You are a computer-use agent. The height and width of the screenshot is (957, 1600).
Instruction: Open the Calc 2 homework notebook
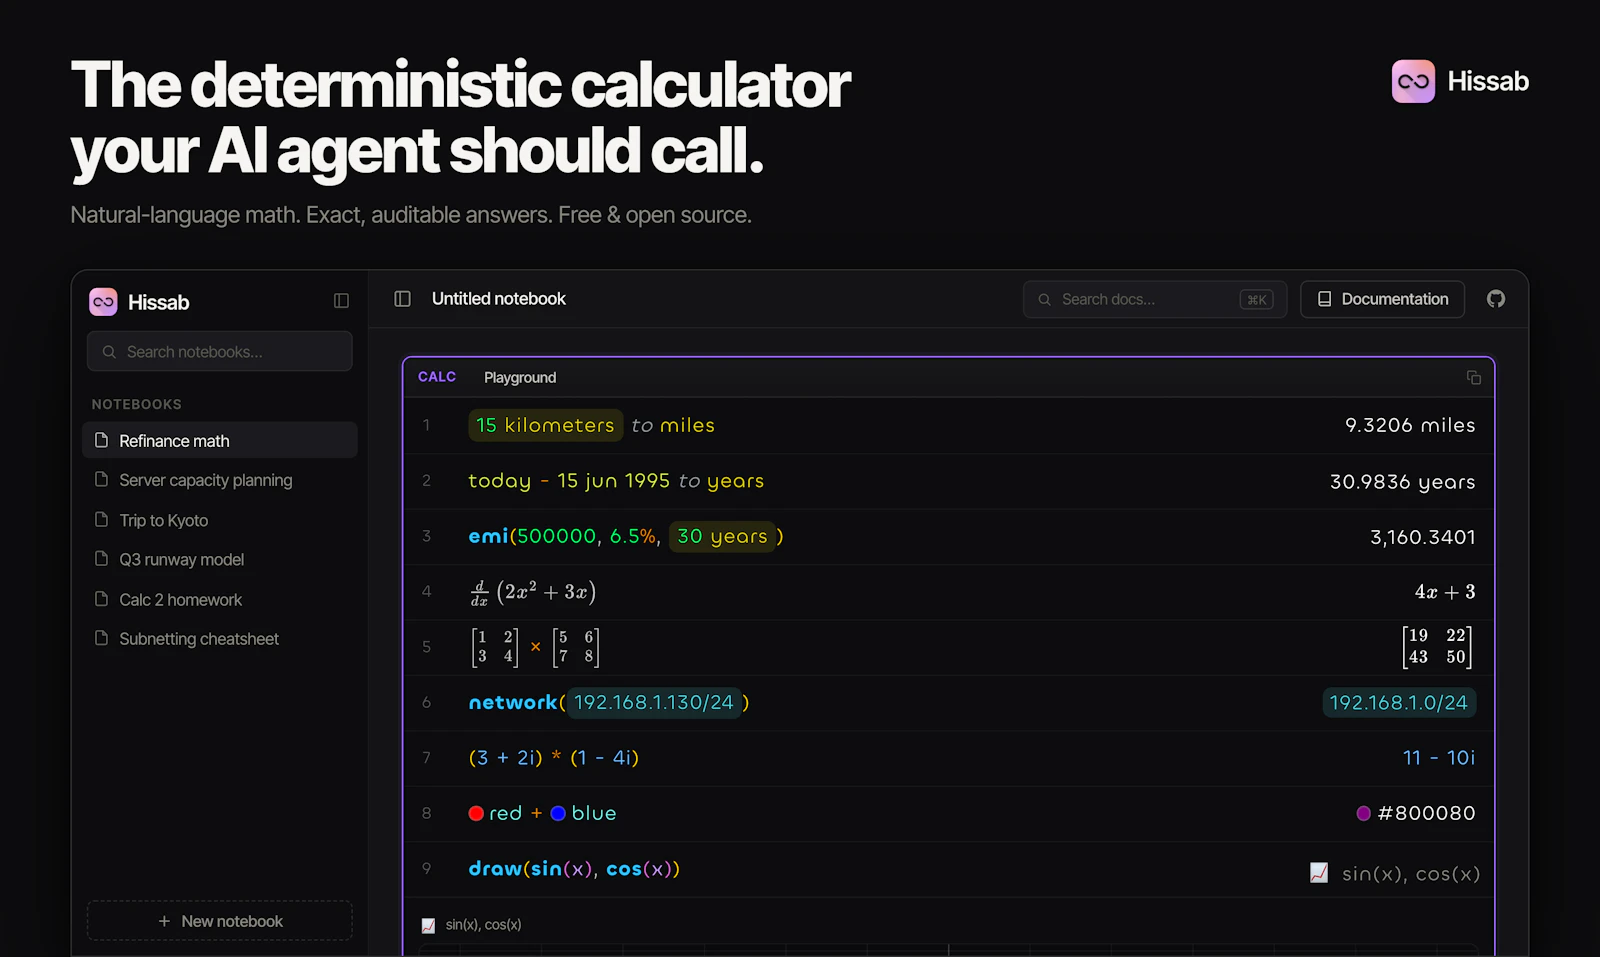(x=220, y=599)
